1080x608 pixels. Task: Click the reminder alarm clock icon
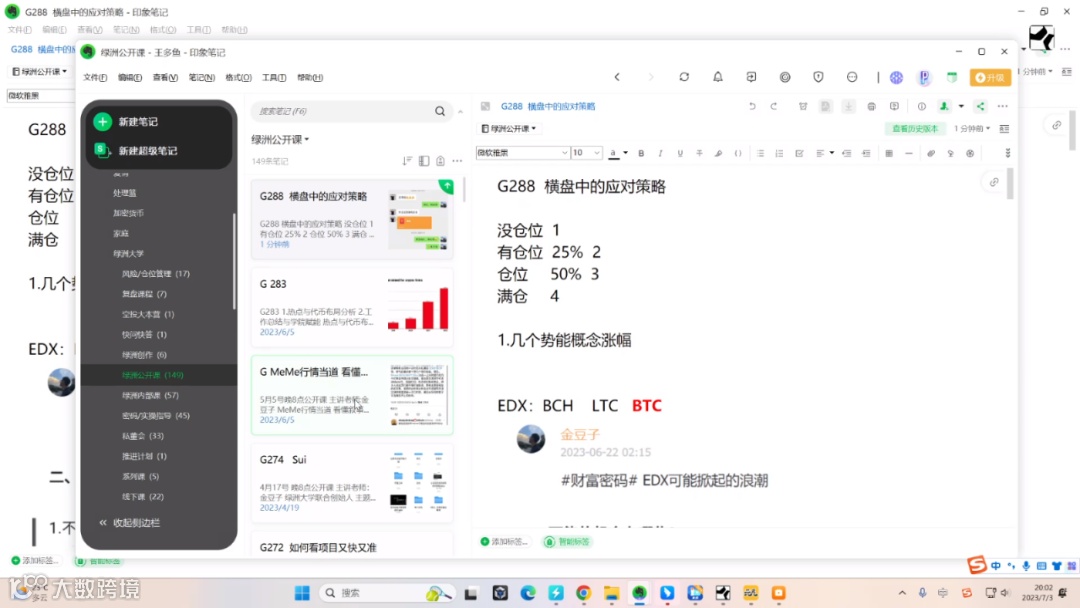click(x=802, y=106)
